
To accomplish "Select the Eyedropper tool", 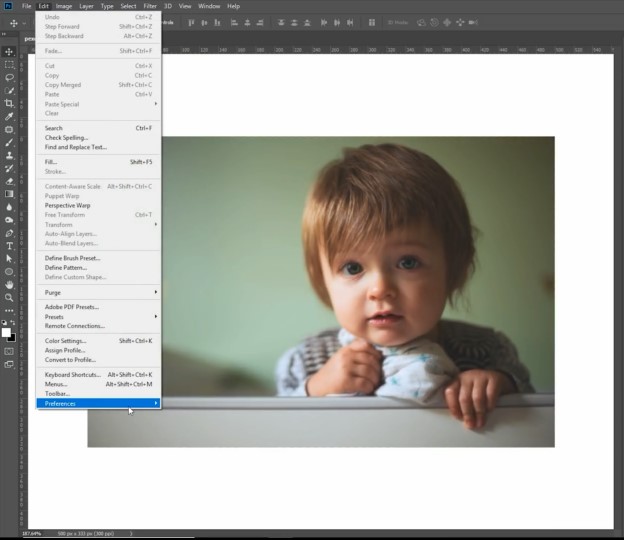I will click(x=9, y=117).
